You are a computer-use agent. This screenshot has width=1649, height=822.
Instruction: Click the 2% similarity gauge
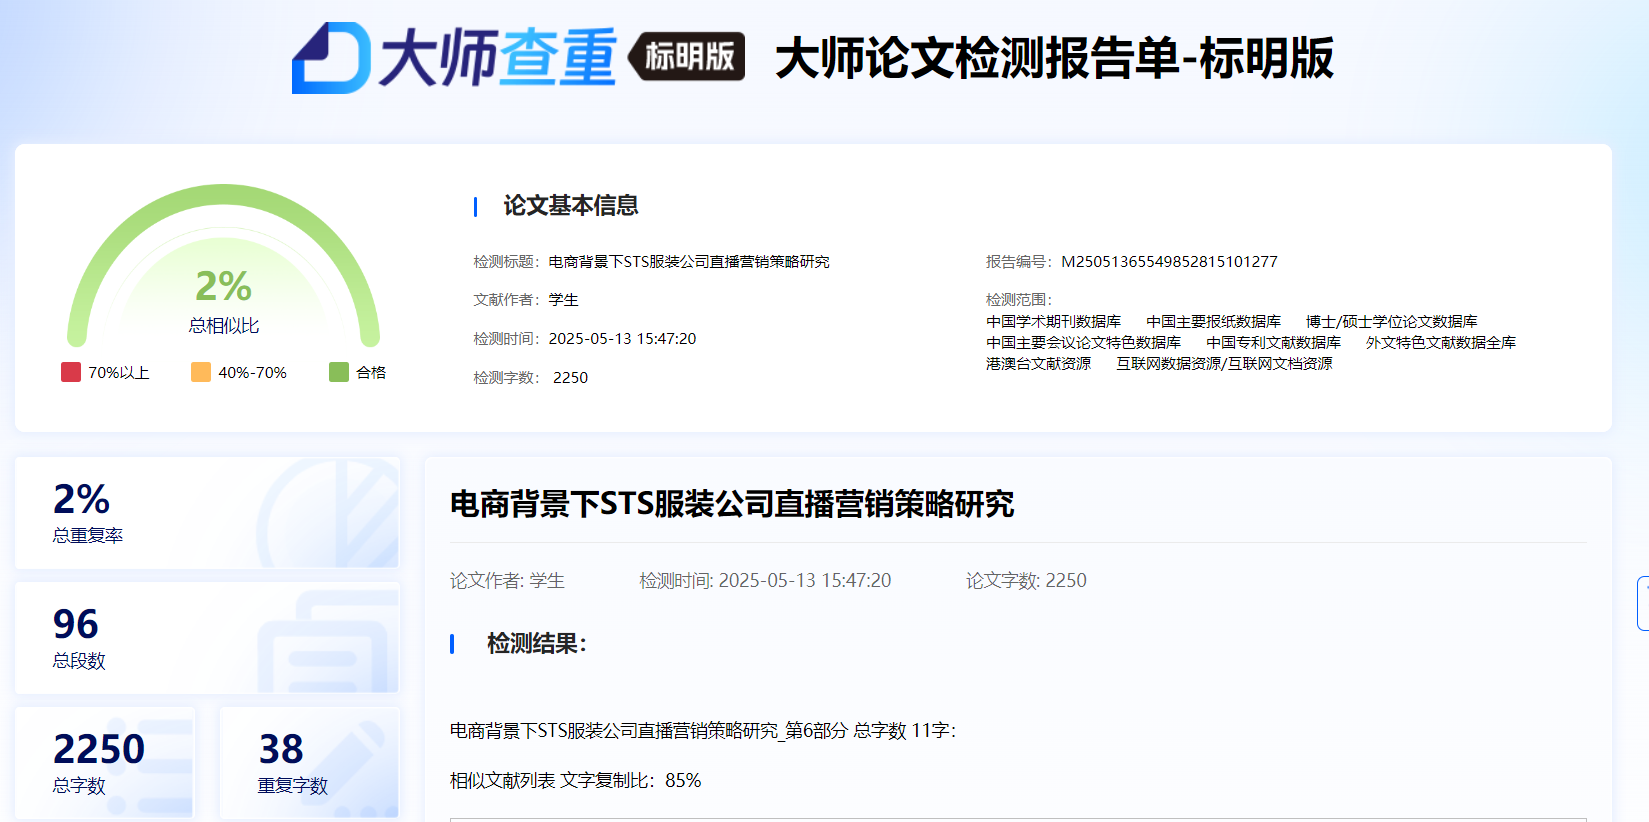[223, 265]
